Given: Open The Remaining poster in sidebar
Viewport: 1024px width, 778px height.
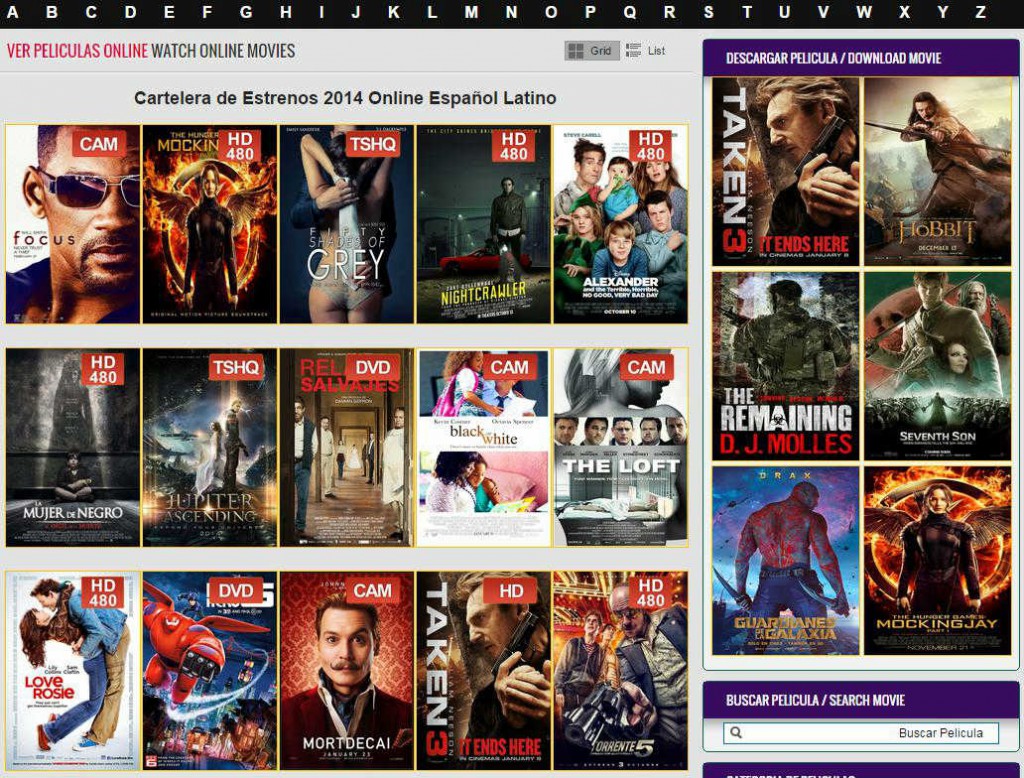Looking at the screenshot, I should (x=786, y=366).
